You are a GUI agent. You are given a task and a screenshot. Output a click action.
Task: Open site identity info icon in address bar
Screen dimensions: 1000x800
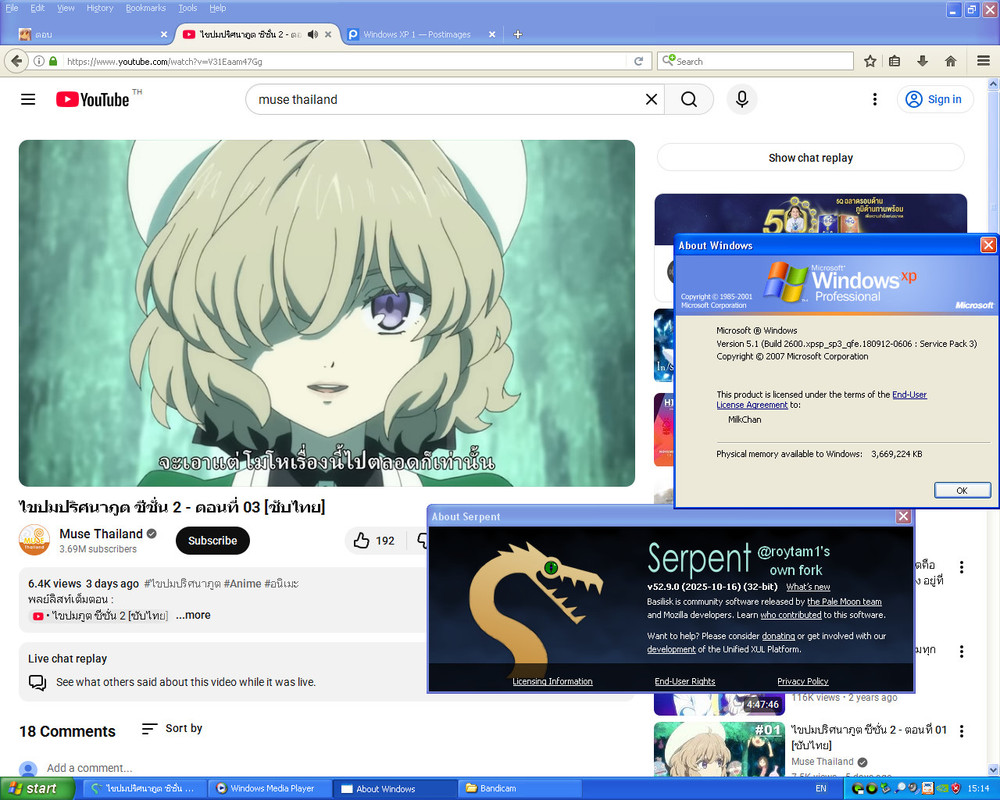tap(39, 61)
